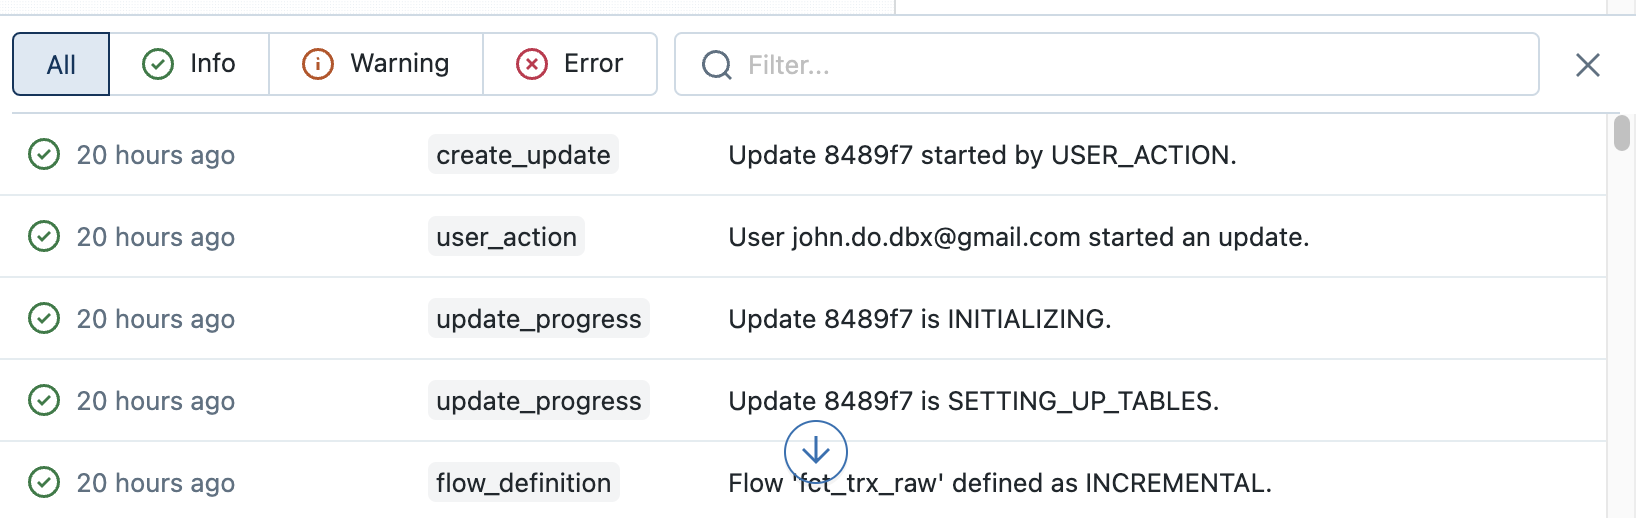This screenshot has width=1644, height=518.
Task: Close the event log panel
Action: [x=1588, y=65]
